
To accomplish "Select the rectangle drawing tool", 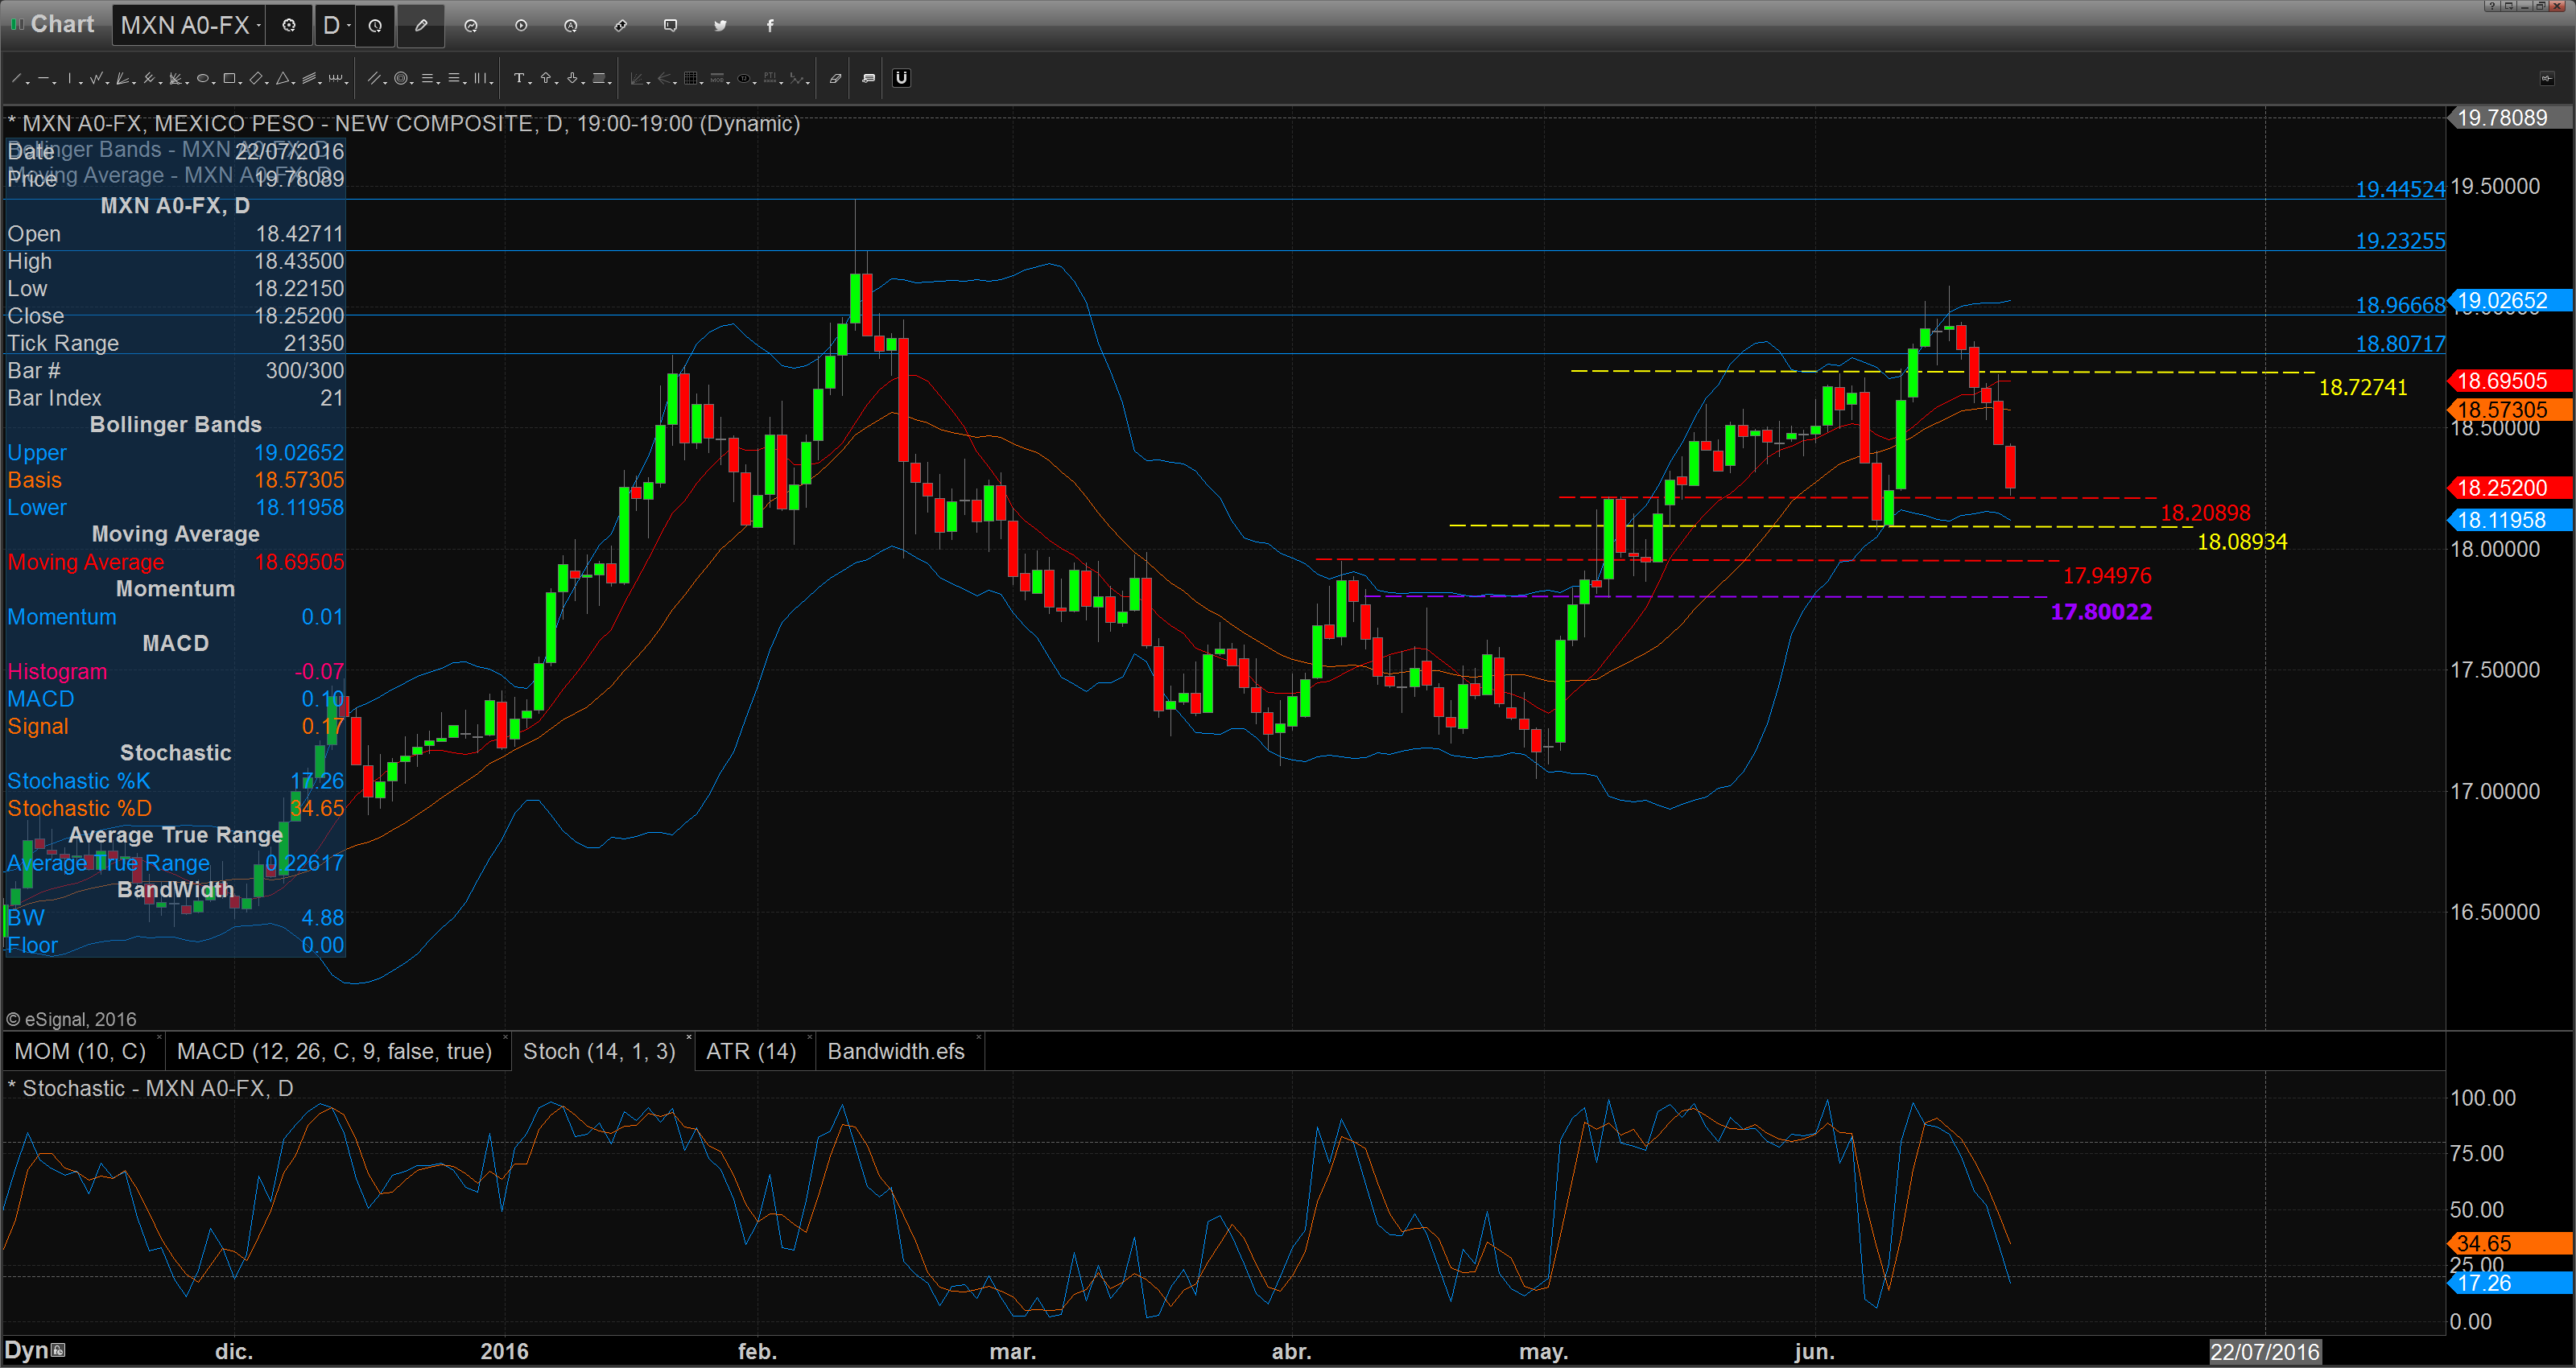I will 229,78.
